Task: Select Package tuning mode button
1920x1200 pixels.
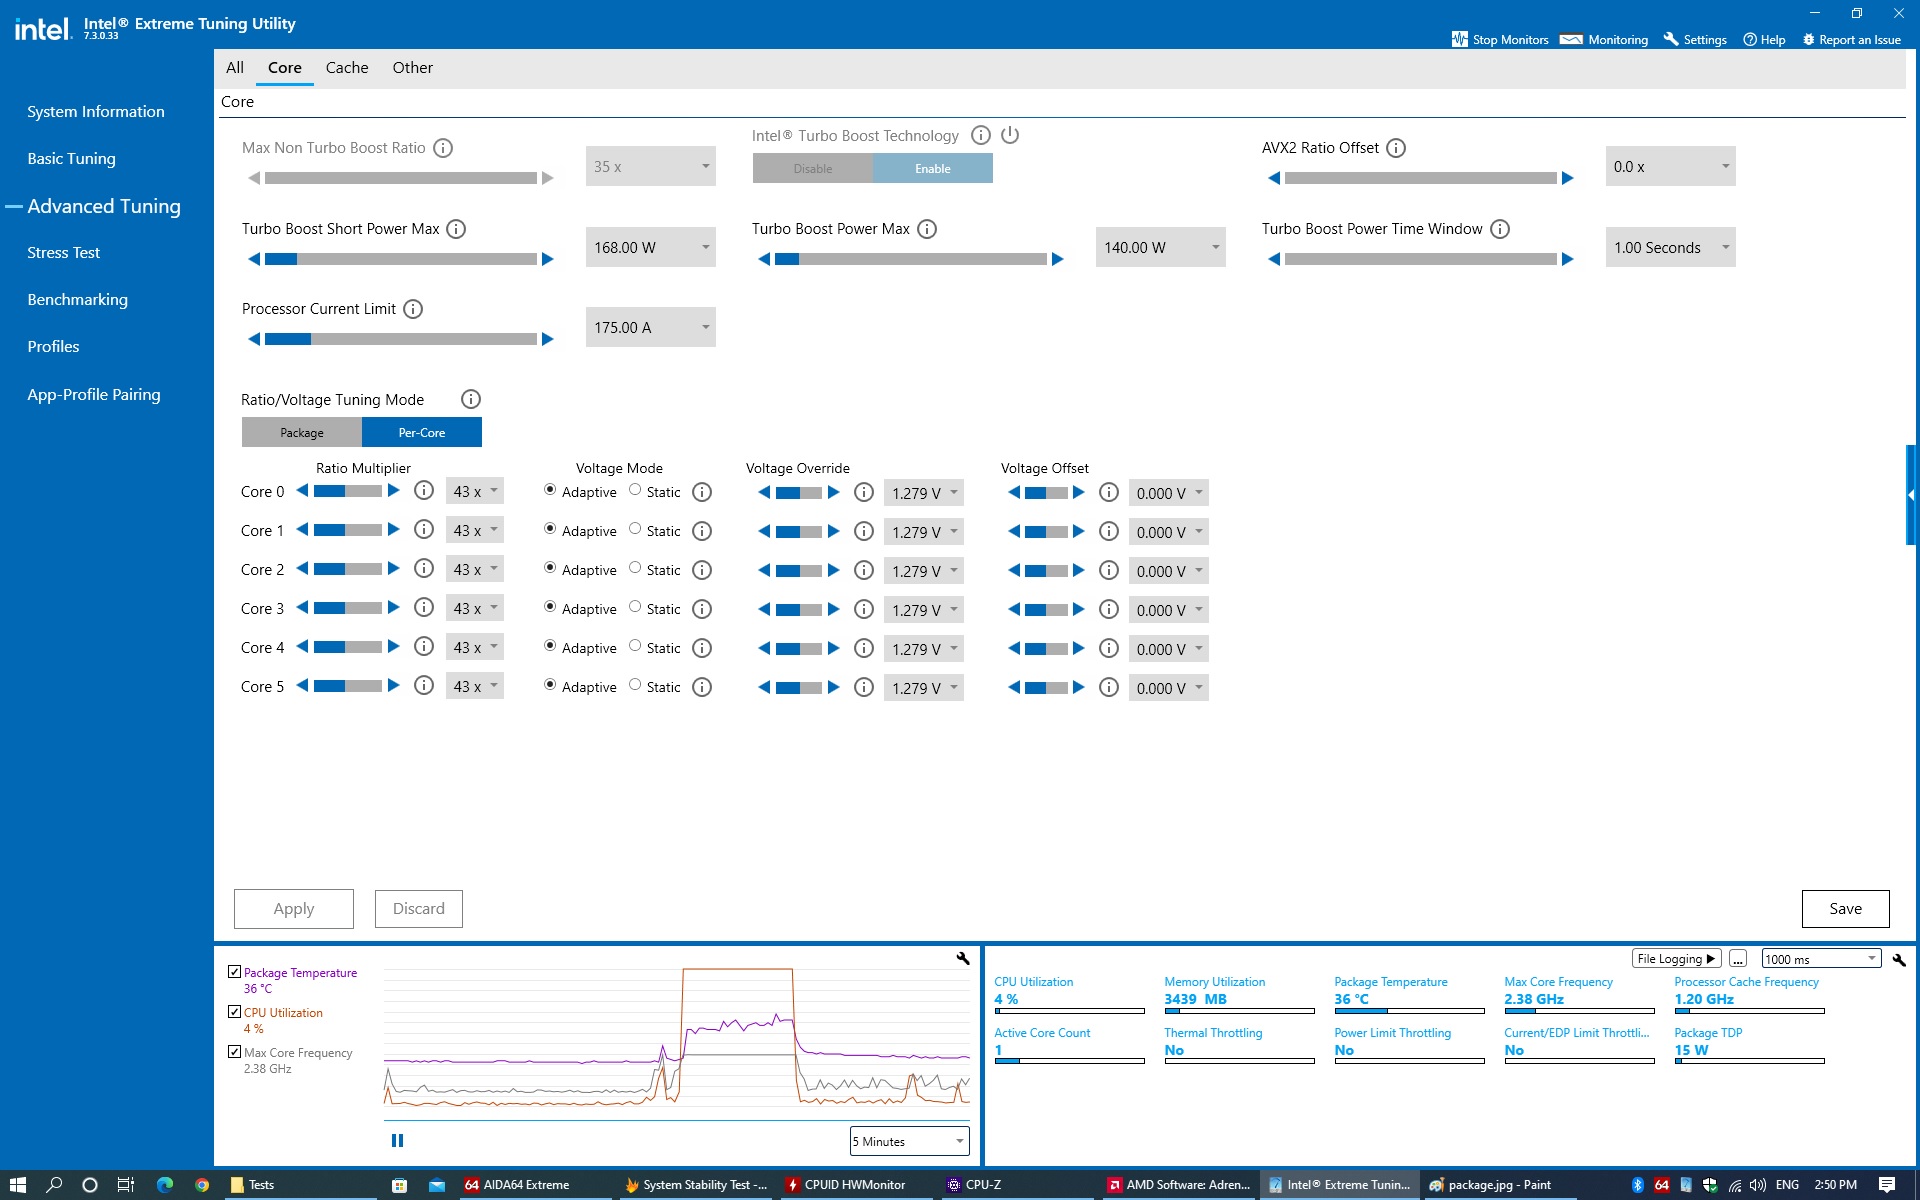Action: [x=302, y=432]
